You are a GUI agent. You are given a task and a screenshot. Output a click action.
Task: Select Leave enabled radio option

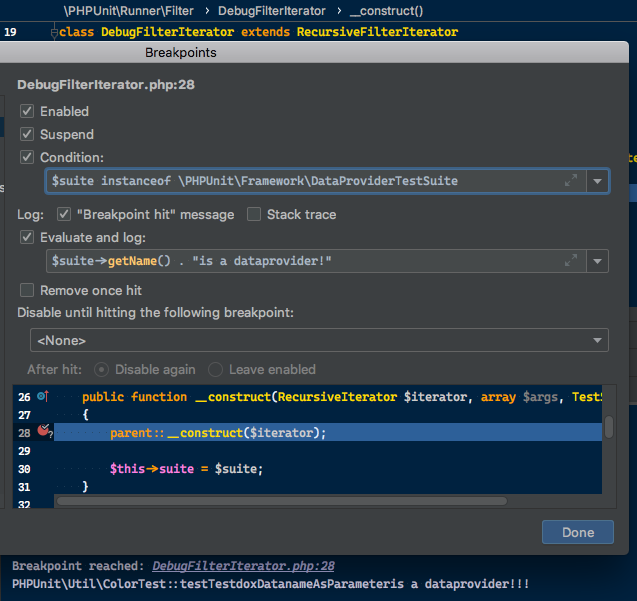pyautogui.click(x=215, y=369)
